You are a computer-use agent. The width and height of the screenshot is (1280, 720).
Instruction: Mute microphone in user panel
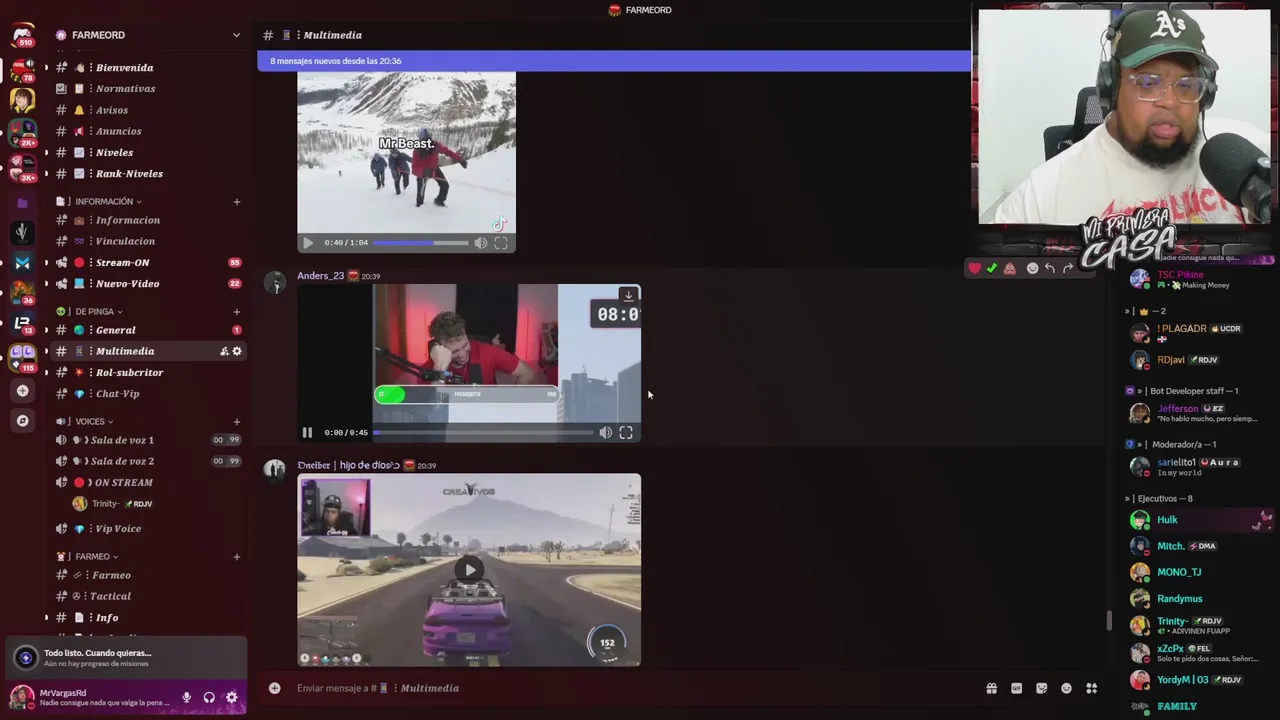[x=186, y=697]
